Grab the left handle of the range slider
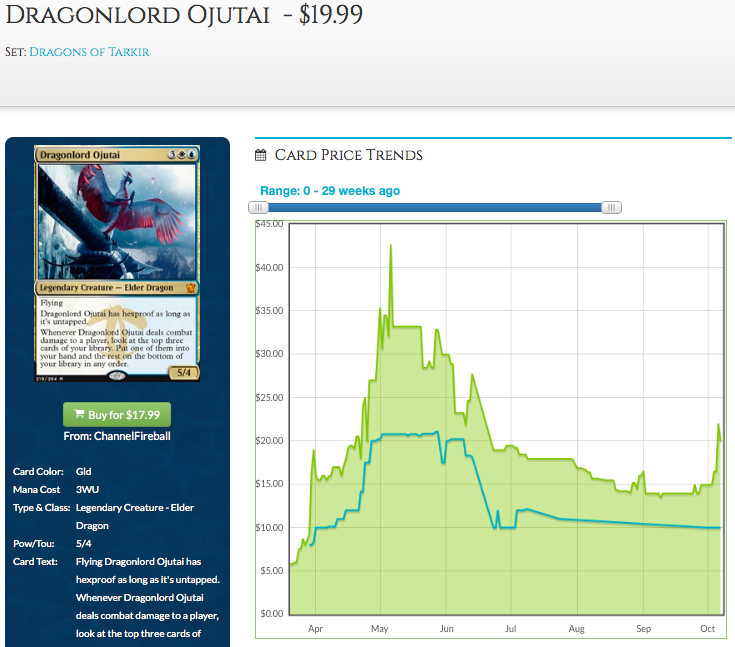This screenshot has width=735, height=647. tap(258, 207)
